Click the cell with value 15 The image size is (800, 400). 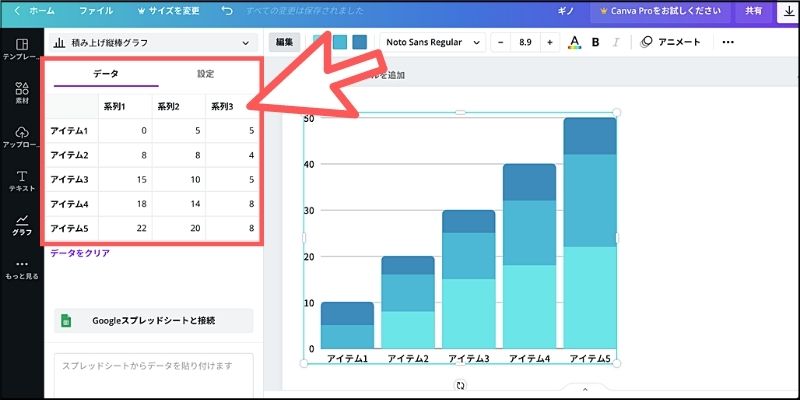125,180
